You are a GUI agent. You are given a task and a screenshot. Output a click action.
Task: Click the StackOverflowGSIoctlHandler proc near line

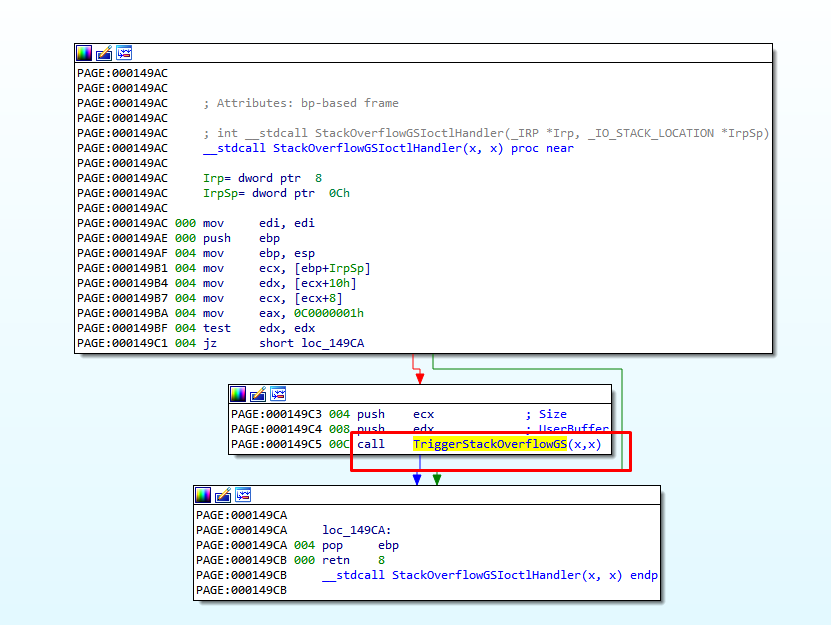388,148
